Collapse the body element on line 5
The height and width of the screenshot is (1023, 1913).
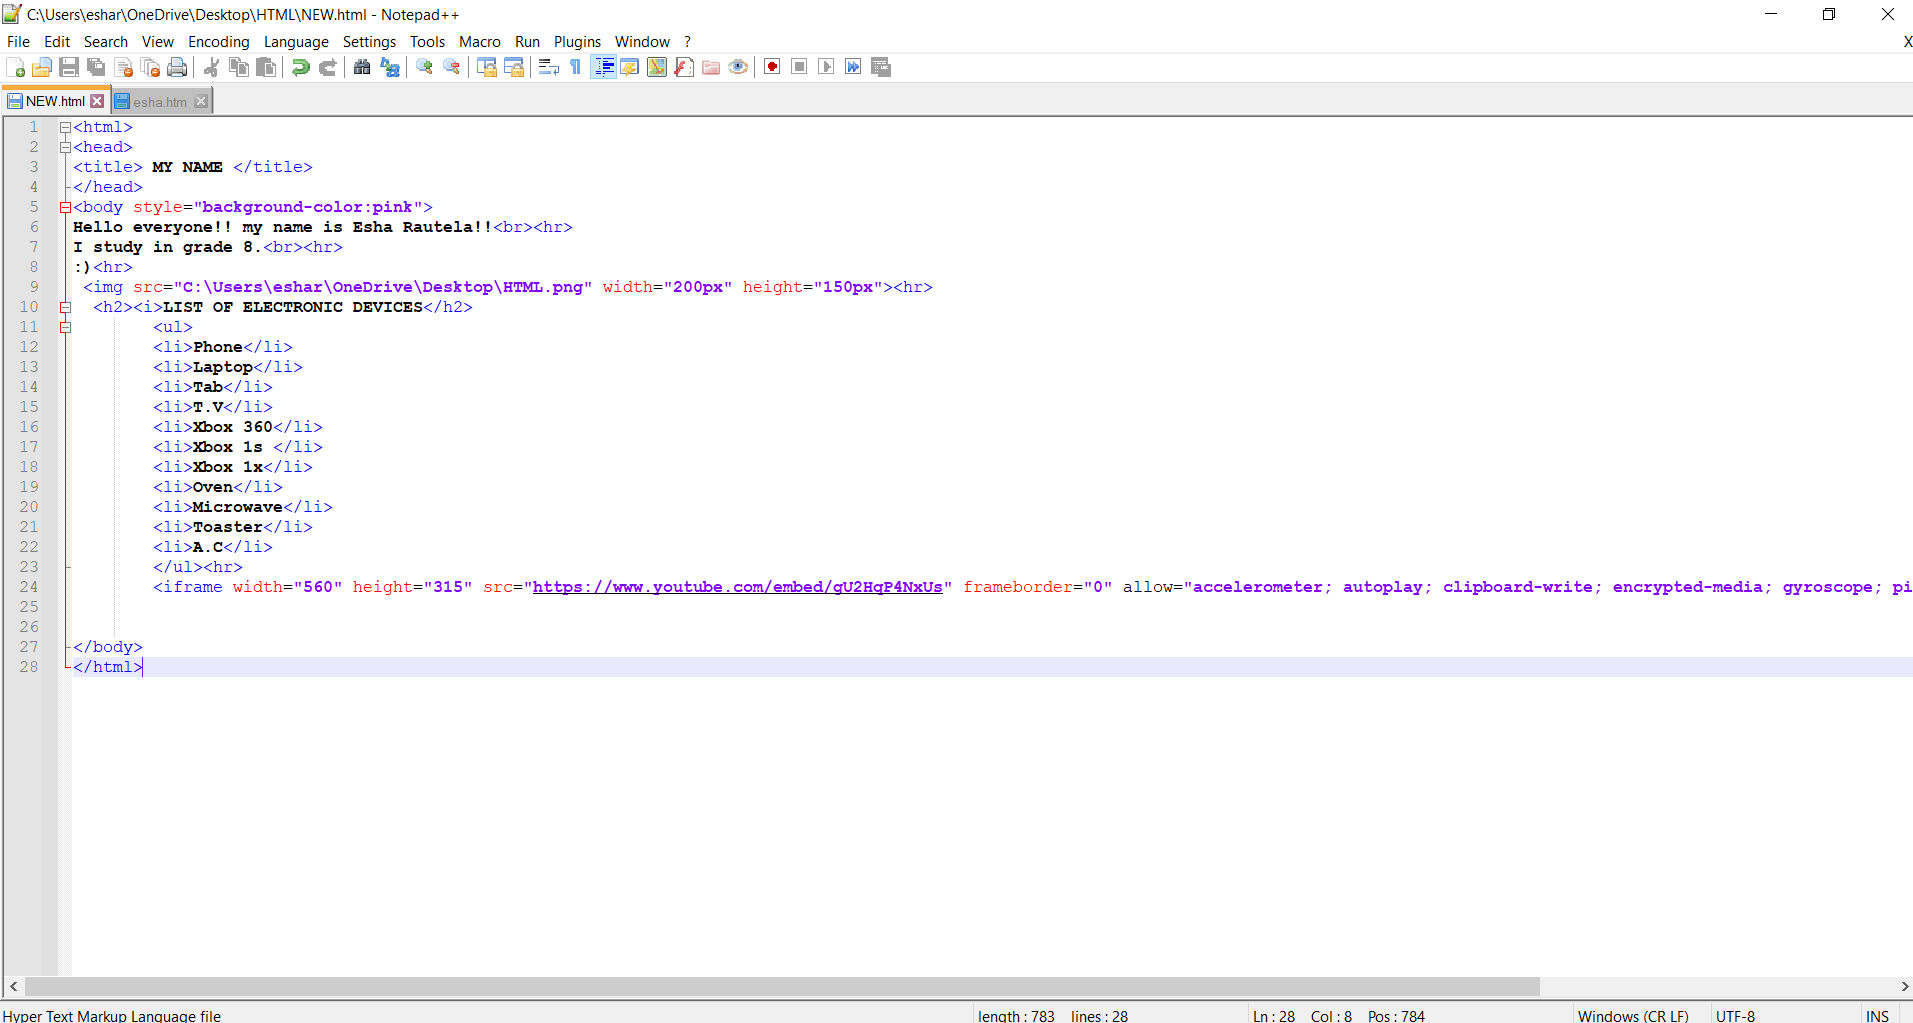65,207
